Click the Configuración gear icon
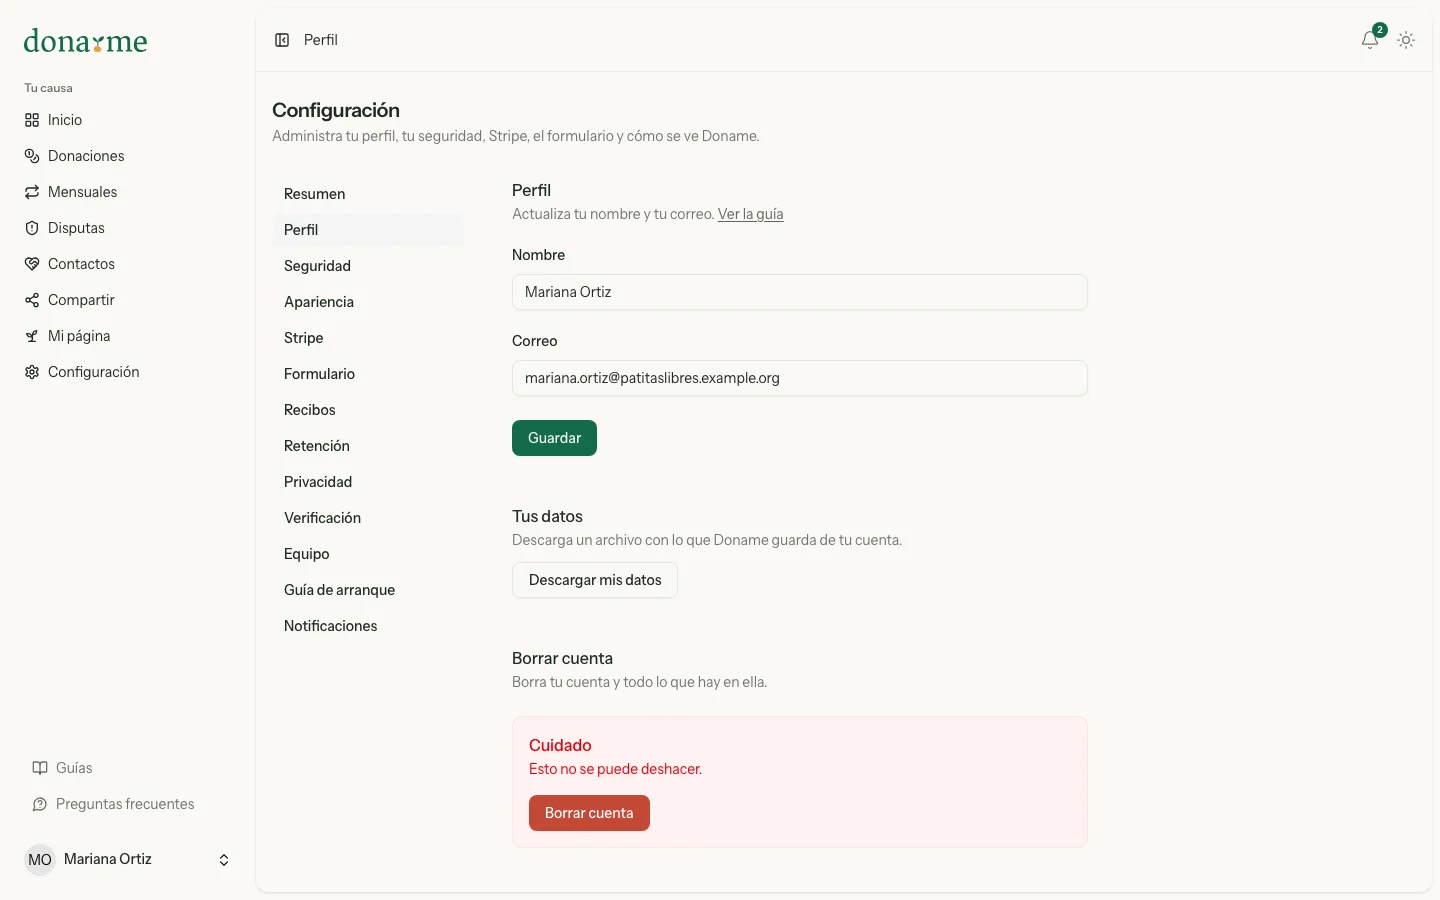Image resolution: width=1440 pixels, height=900 pixels. click(32, 372)
